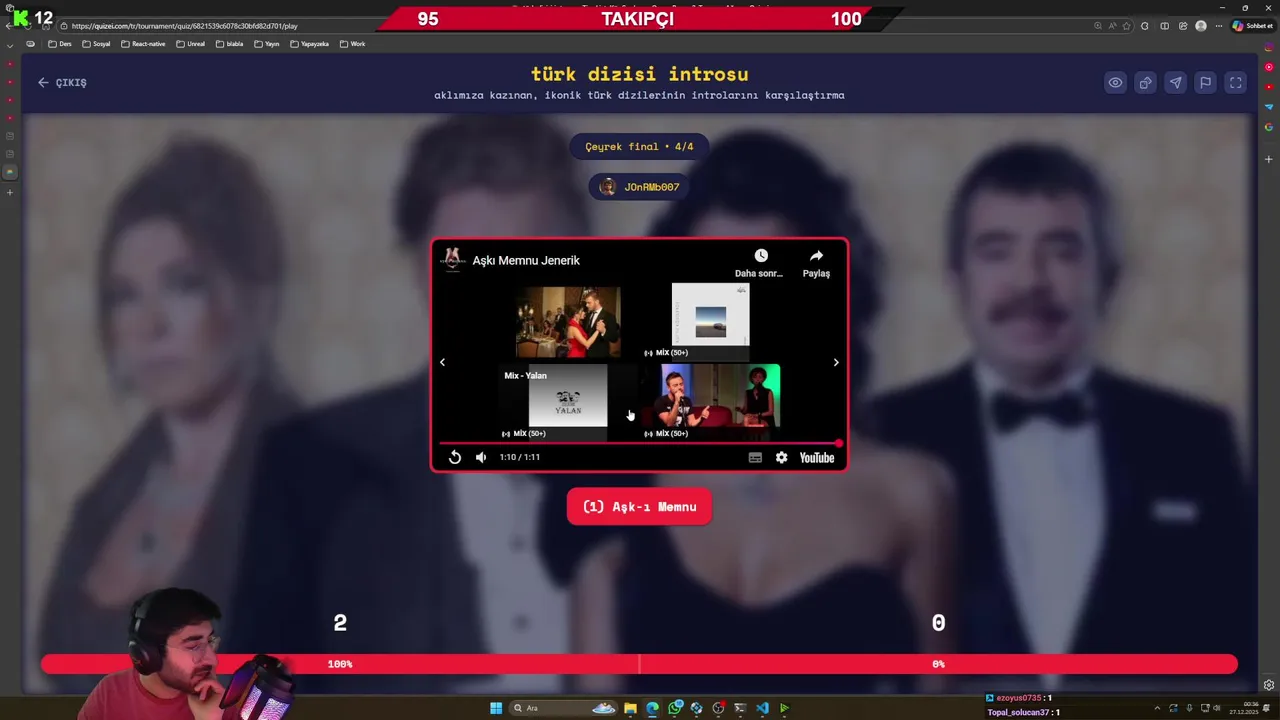Screen dimensions: 1280x720
Task: Open WhatsApp from taskbar
Action: 675,708
